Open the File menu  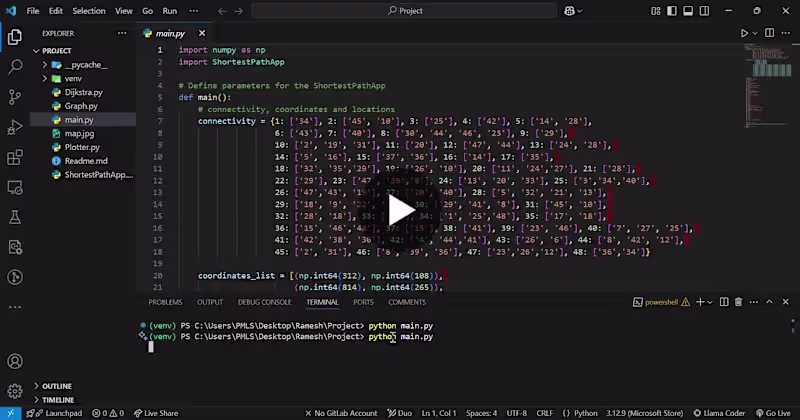(x=33, y=11)
